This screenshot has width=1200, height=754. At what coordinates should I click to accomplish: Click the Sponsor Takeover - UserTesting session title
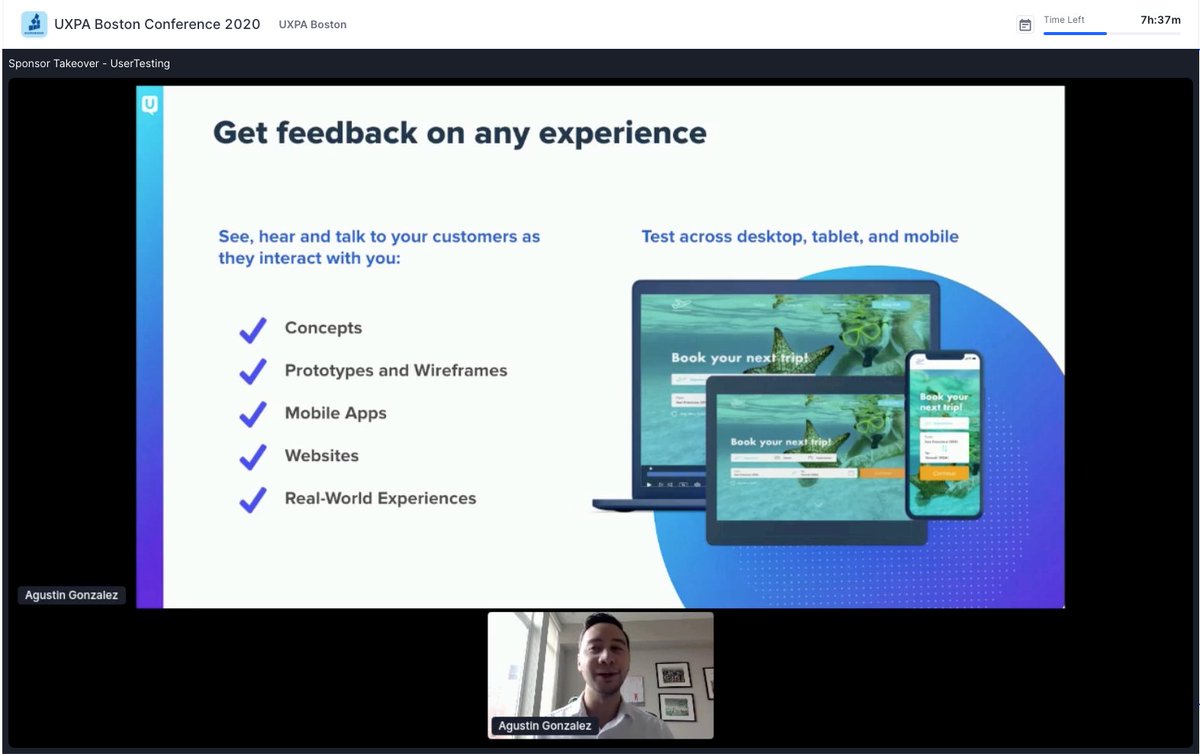[x=89, y=63]
